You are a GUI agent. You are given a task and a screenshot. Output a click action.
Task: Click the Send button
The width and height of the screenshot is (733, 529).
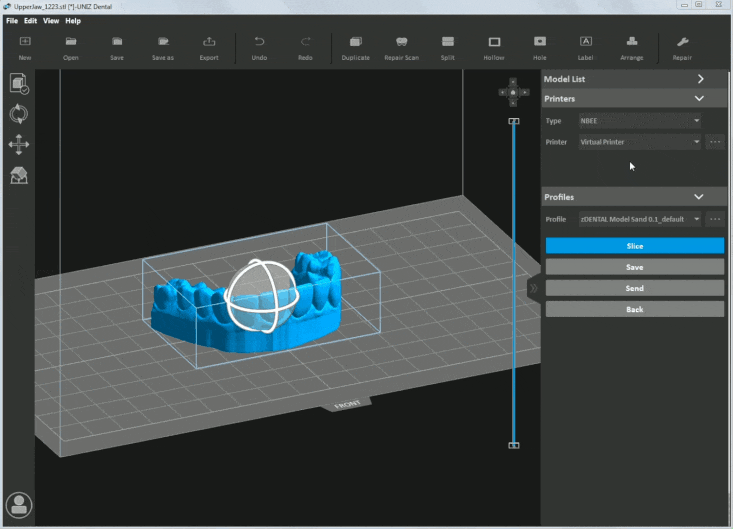634,288
